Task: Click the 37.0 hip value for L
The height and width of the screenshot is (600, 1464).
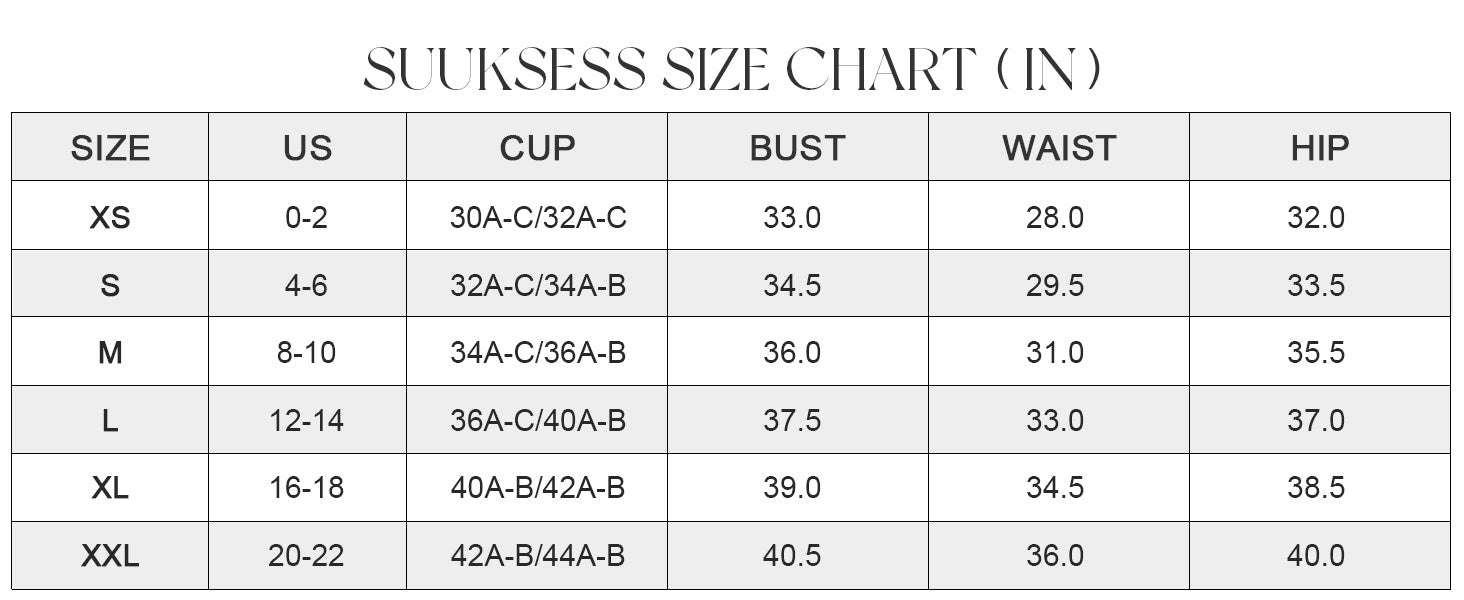Action: [x=1316, y=421]
